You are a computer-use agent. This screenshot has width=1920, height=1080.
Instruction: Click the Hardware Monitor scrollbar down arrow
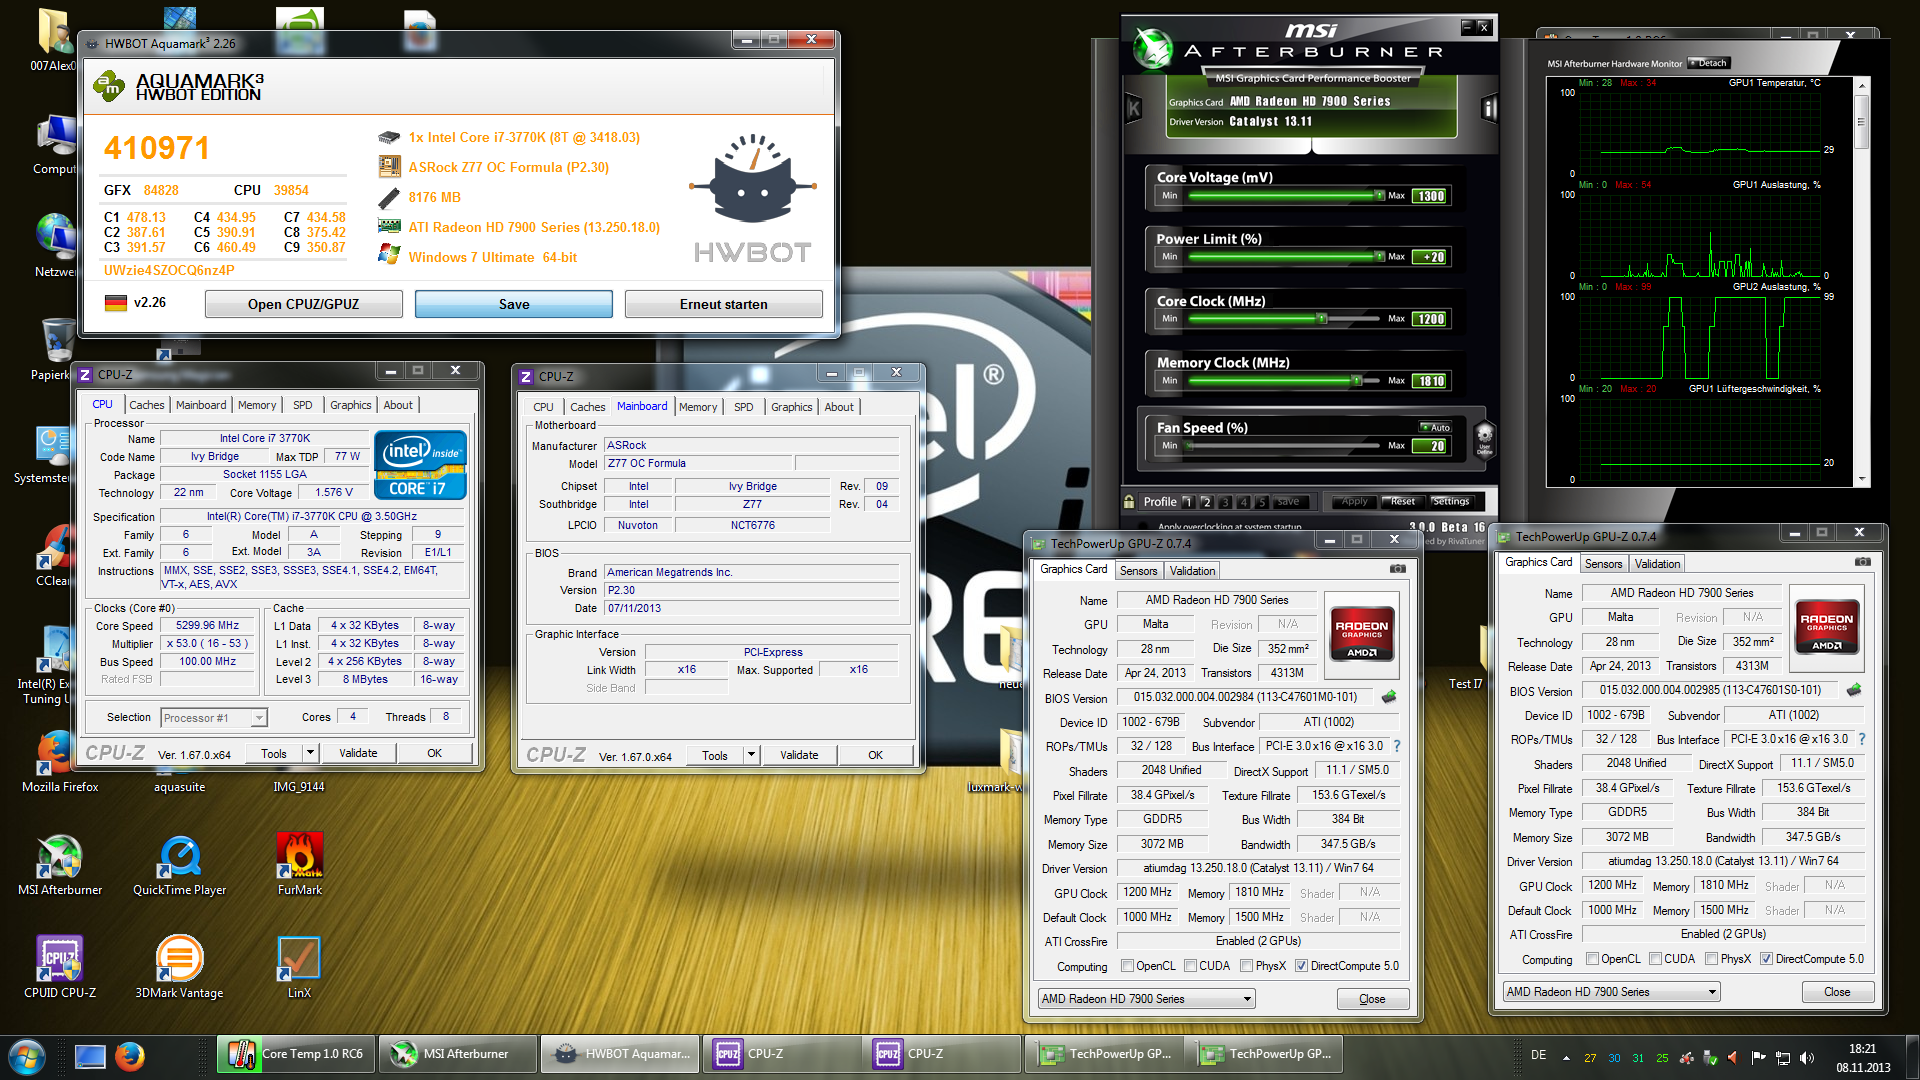tap(1861, 480)
